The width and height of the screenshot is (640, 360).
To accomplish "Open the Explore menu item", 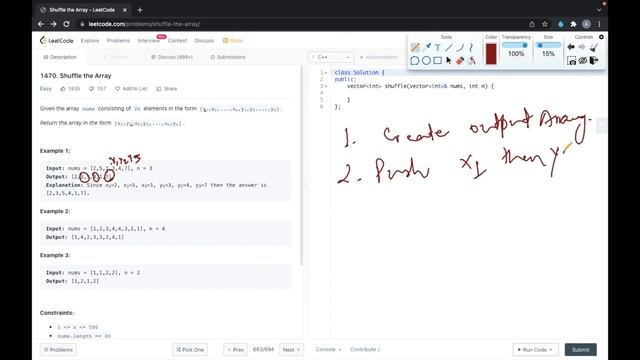I will pos(90,40).
